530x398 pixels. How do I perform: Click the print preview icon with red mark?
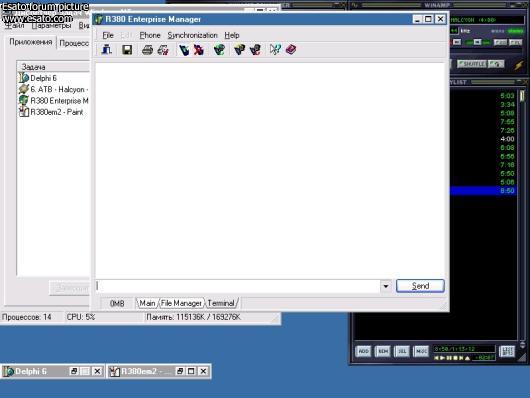coord(163,50)
